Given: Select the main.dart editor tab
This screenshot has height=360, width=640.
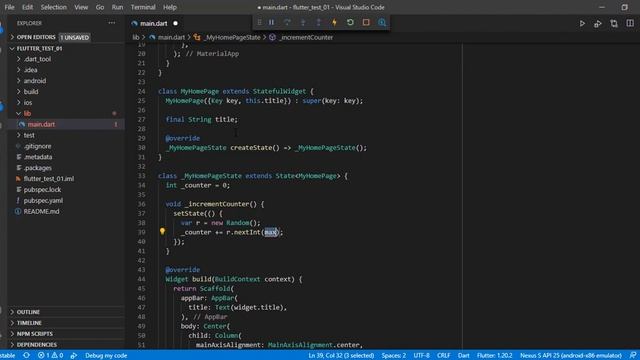Looking at the screenshot, I should 154,24.
